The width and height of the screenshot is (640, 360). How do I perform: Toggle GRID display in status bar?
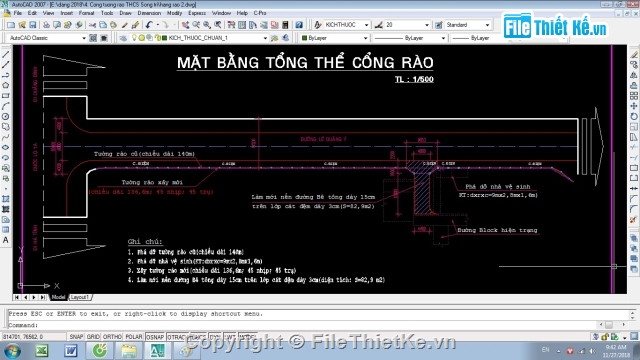click(x=93, y=337)
